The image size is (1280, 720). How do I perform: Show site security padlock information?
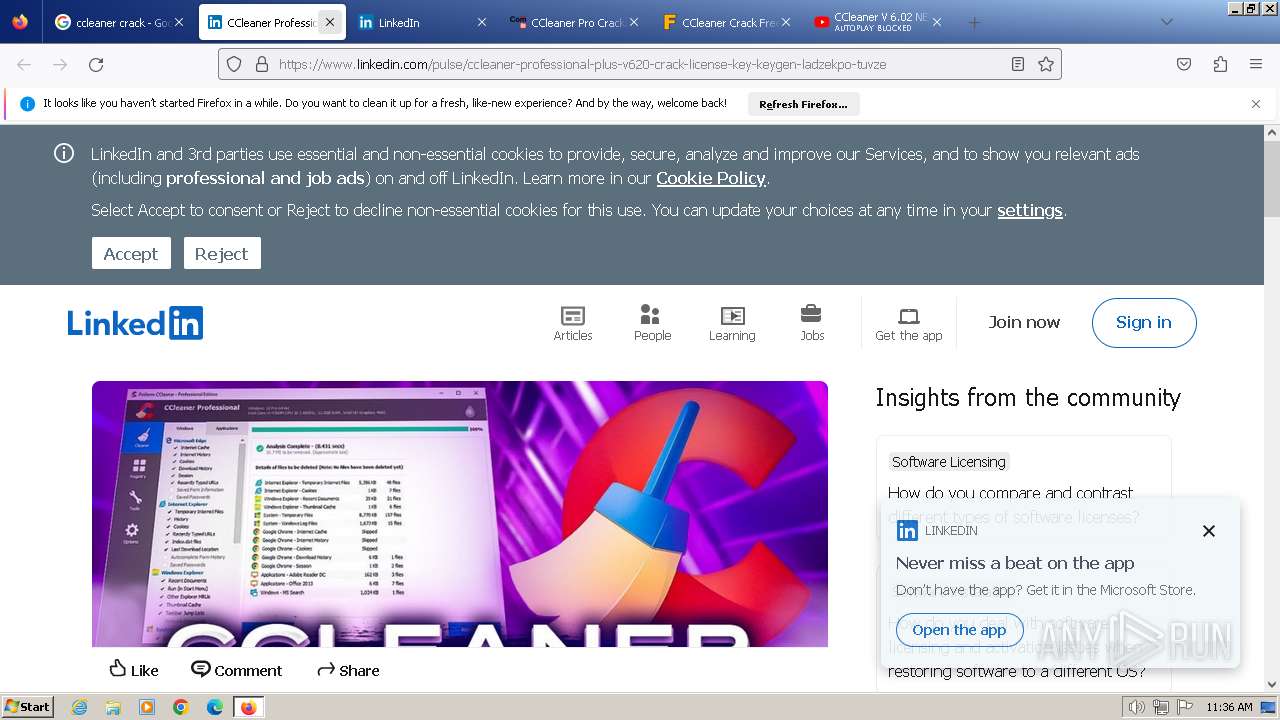pyautogui.click(x=262, y=64)
